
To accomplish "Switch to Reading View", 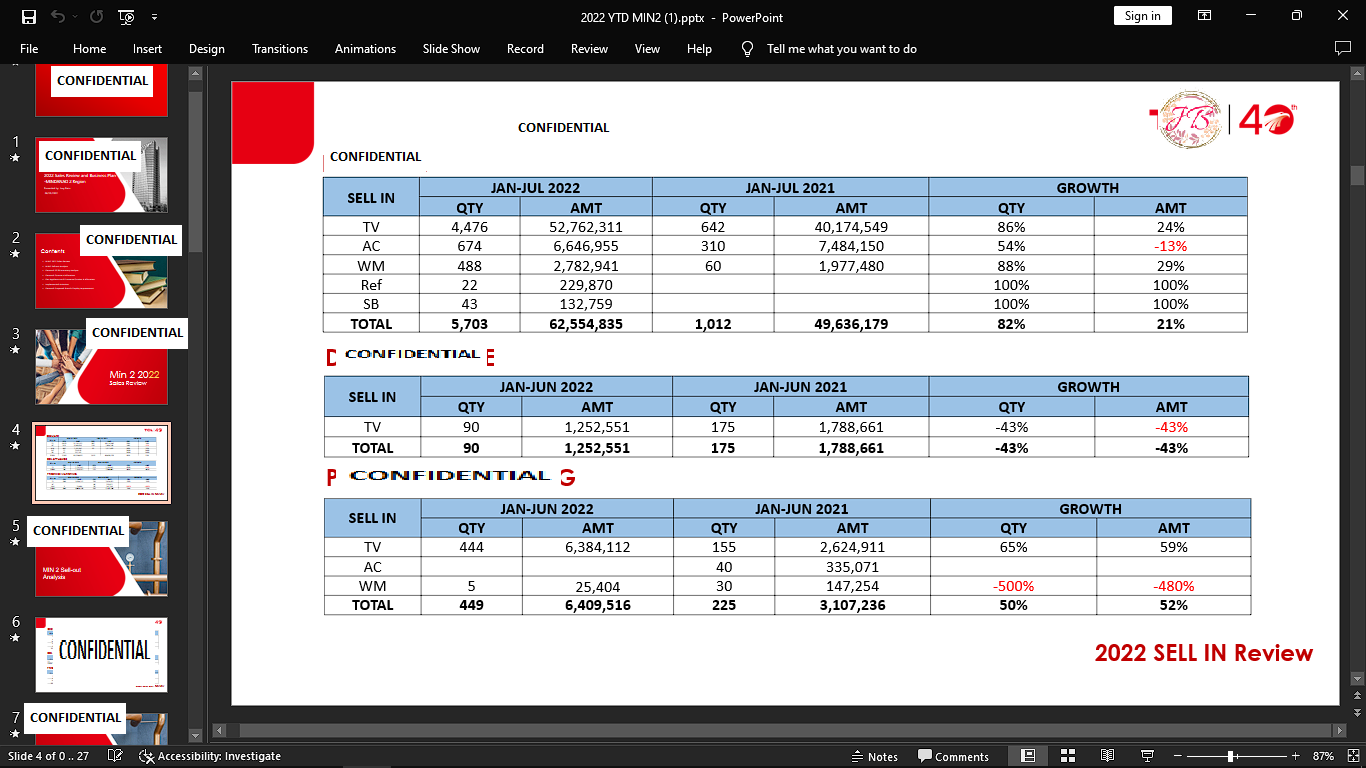I will click(1107, 756).
